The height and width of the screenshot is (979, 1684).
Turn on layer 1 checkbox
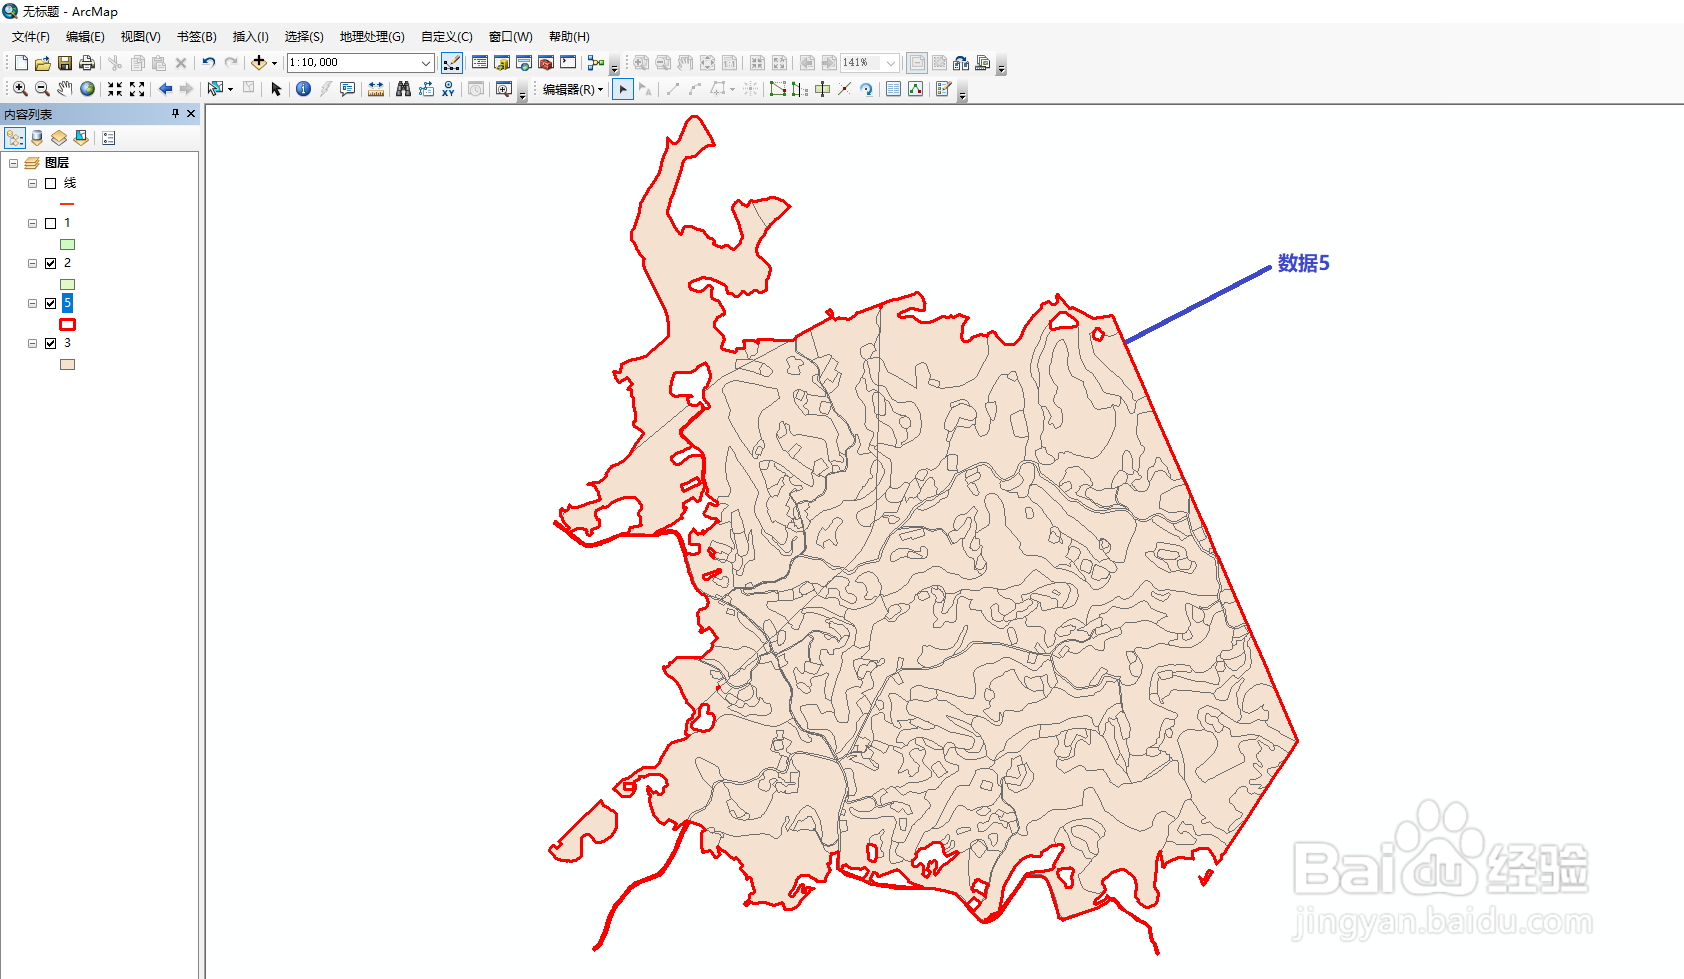pos(51,224)
